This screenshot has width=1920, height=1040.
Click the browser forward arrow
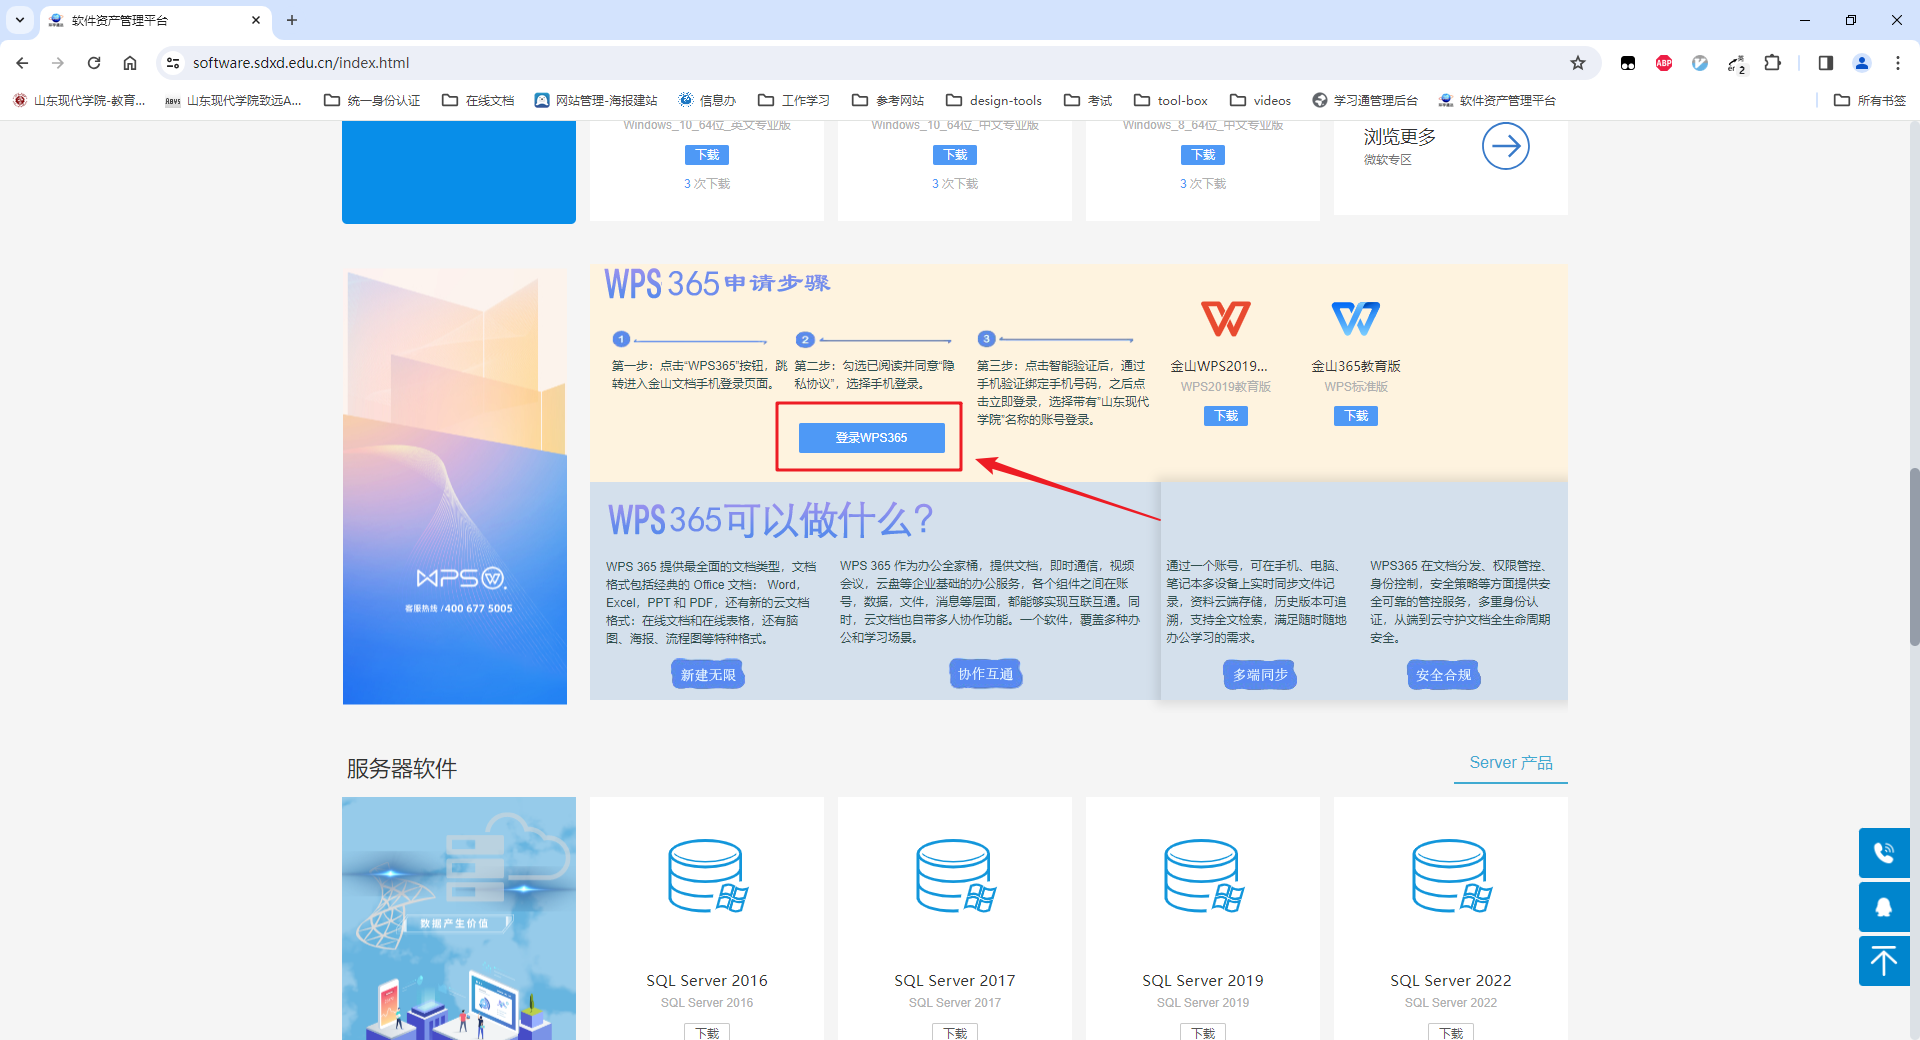coord(58,63)
